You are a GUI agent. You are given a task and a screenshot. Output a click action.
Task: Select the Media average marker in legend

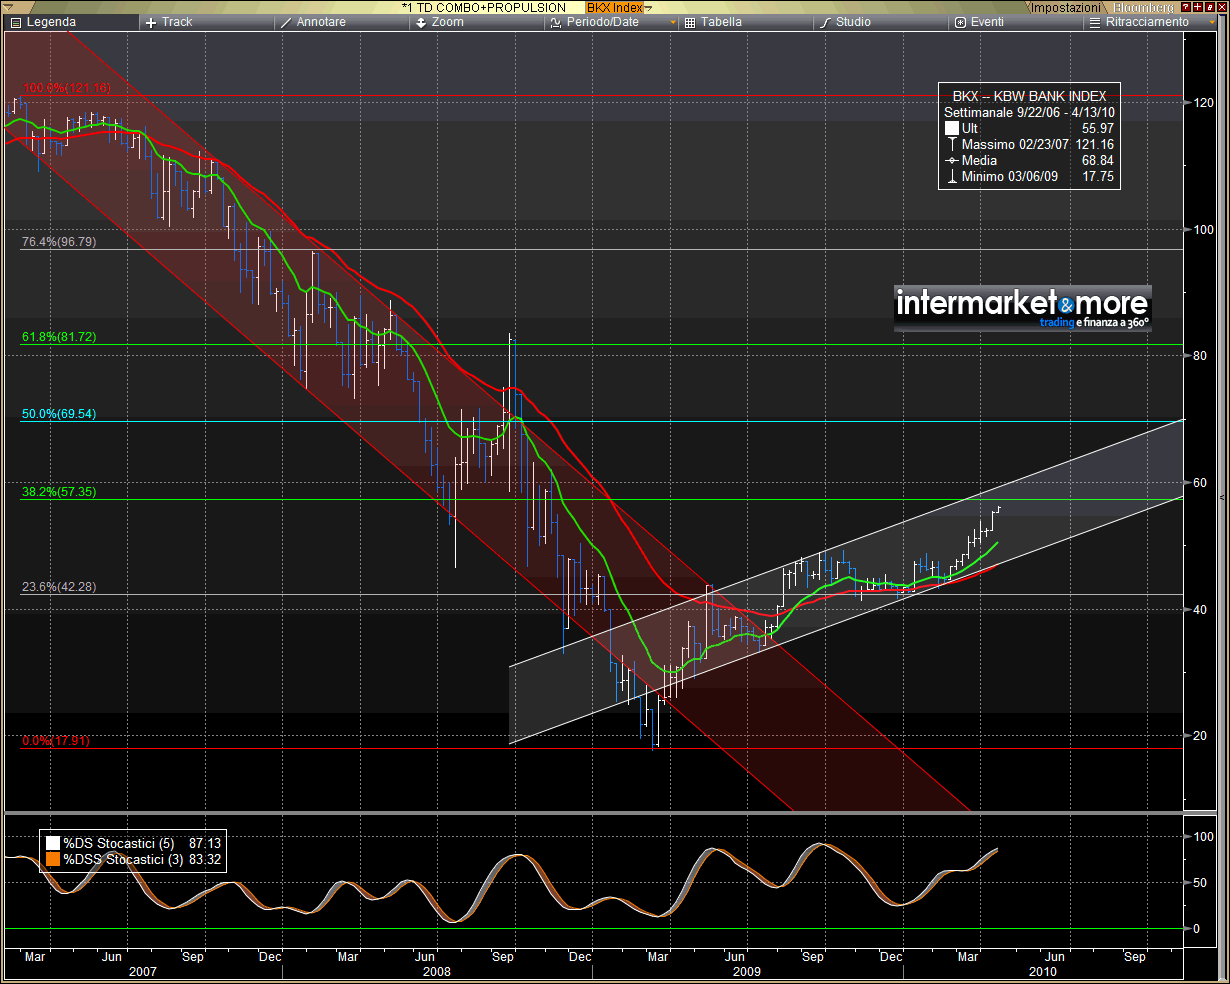pyautogui.click(x=951, y=161)
